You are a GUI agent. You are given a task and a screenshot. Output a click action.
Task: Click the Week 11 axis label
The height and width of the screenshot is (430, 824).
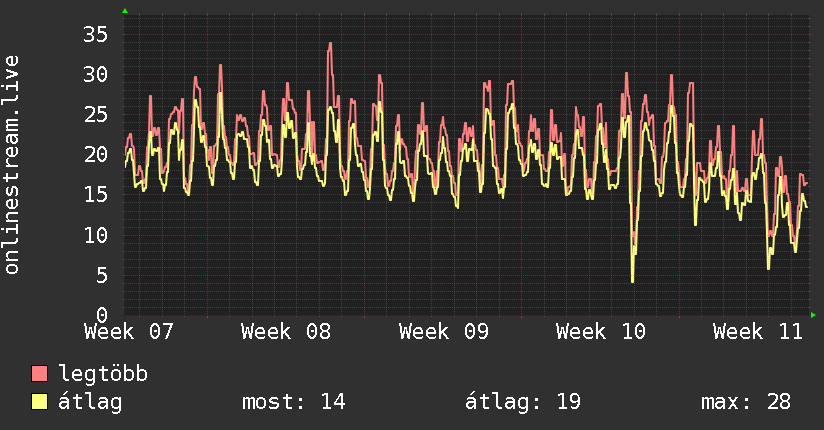tap(758, 332)
